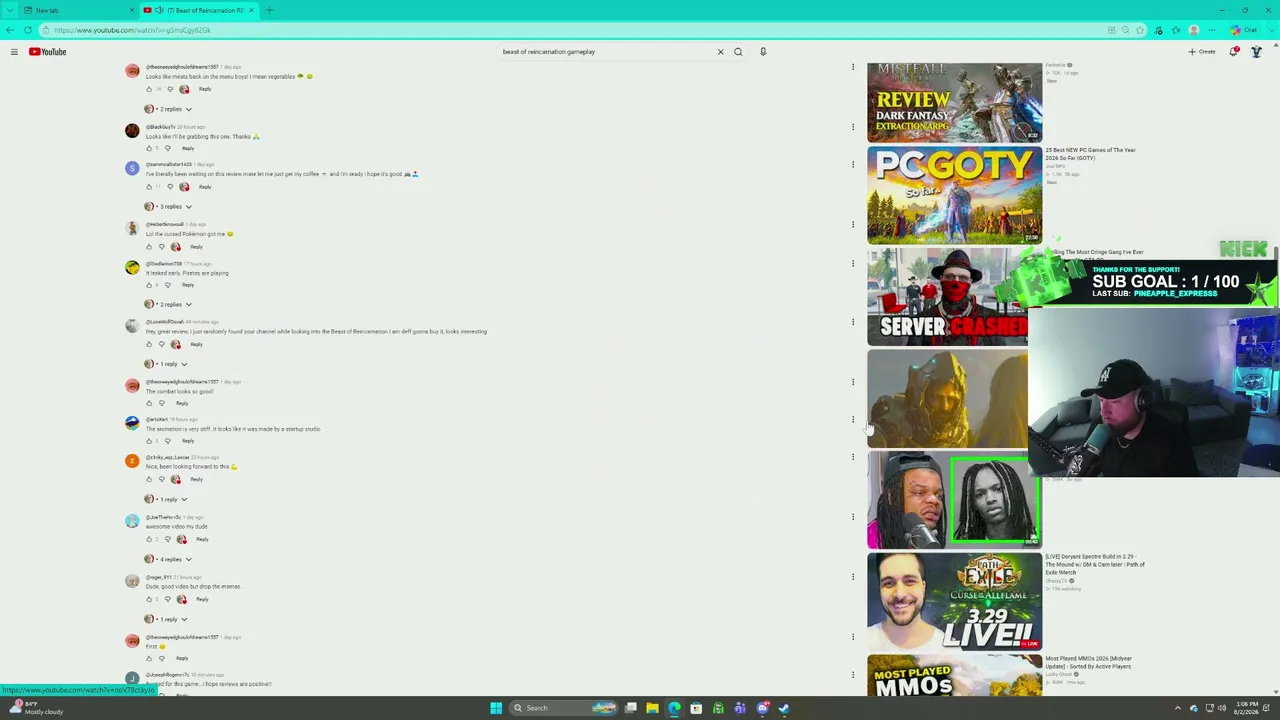View site information lock icon in address bar
This screenshot has height=720, width=1280.
point(46,30)
